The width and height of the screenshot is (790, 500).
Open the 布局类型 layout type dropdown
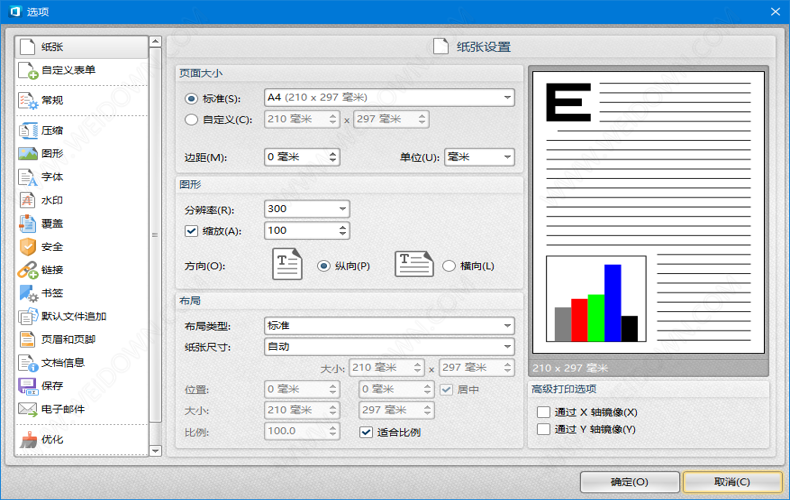(389, 326)
